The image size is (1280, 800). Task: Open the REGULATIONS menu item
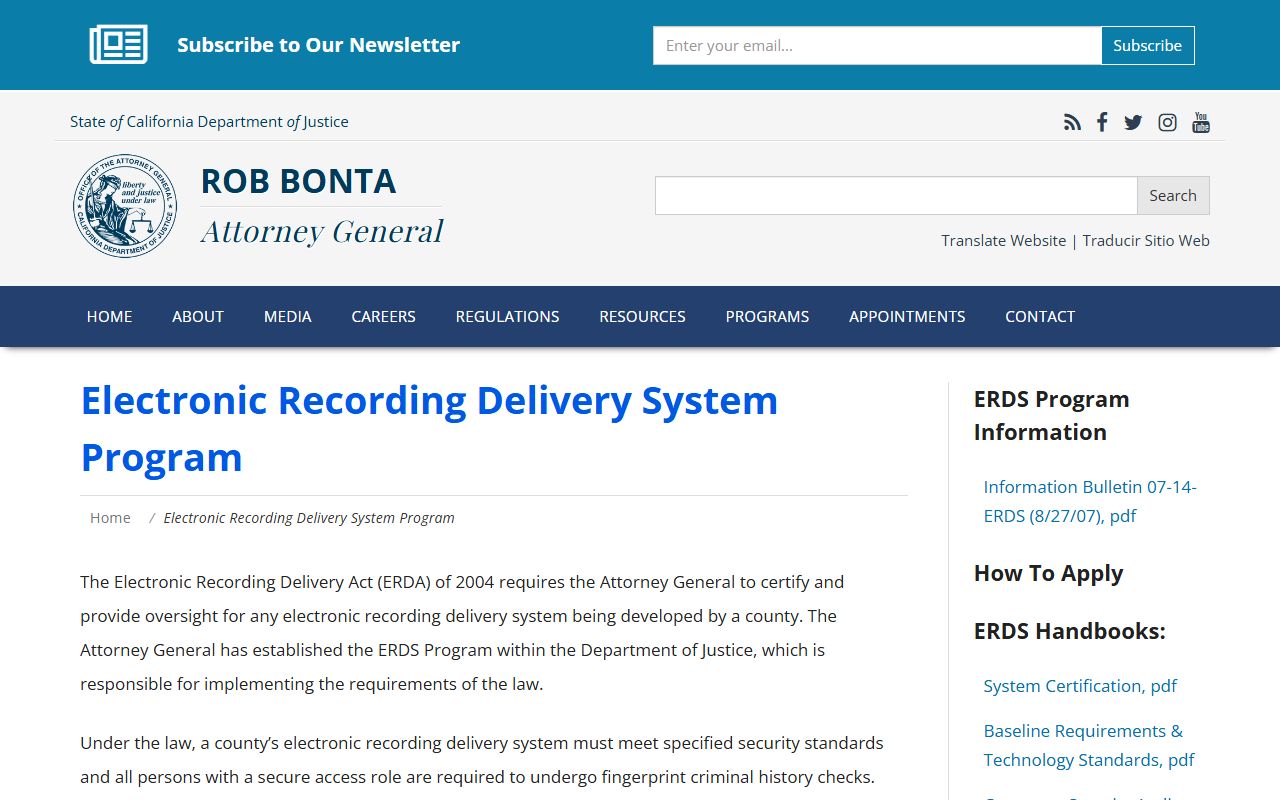coord(507,316)
